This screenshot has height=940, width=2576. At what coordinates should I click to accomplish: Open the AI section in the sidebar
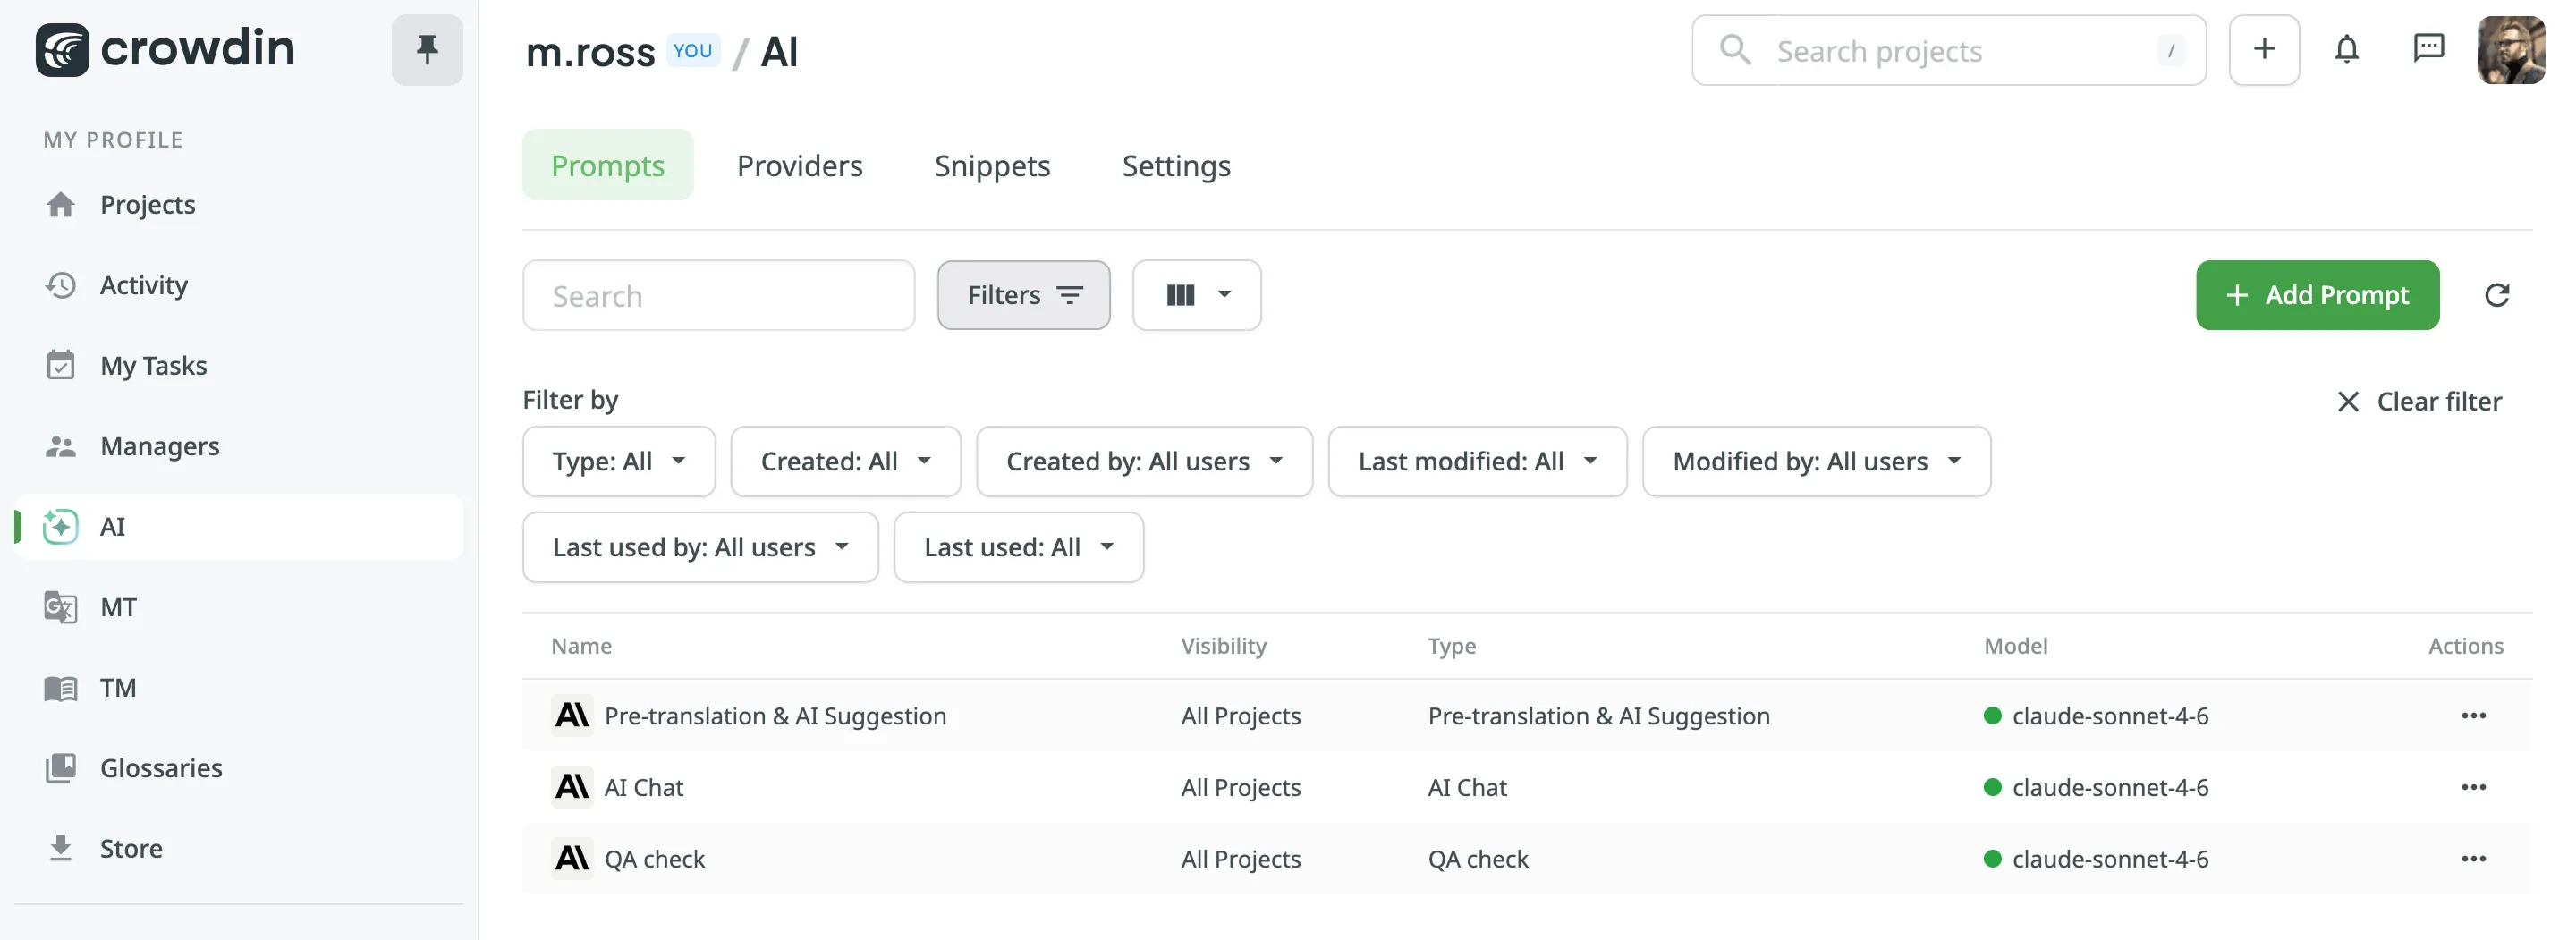pyautogui.click(x=112, y=527)
